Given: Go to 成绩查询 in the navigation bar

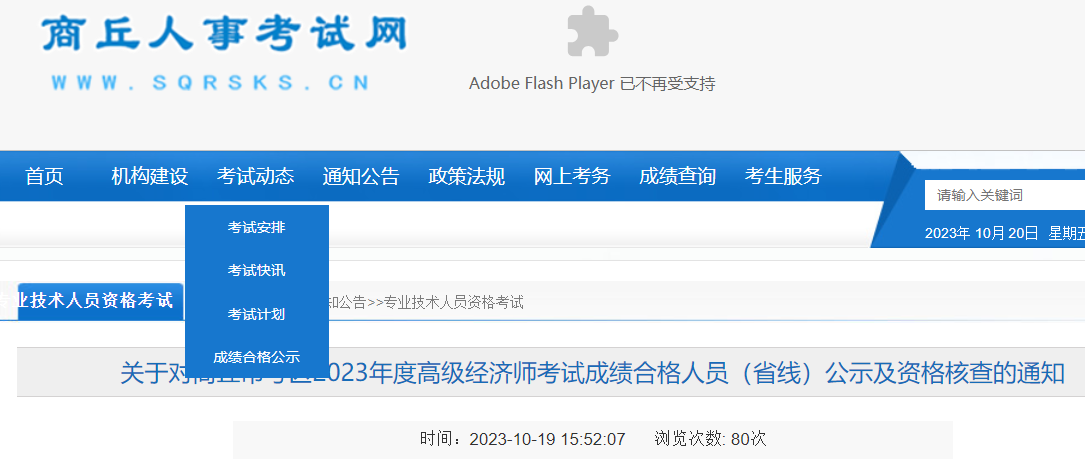Looking at the screenshot, I should click(677, 177).
